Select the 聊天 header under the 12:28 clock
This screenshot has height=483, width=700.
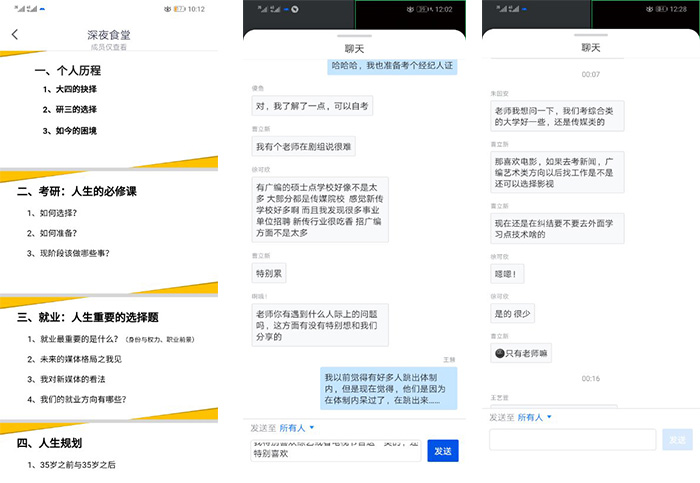tap(590, 47)
